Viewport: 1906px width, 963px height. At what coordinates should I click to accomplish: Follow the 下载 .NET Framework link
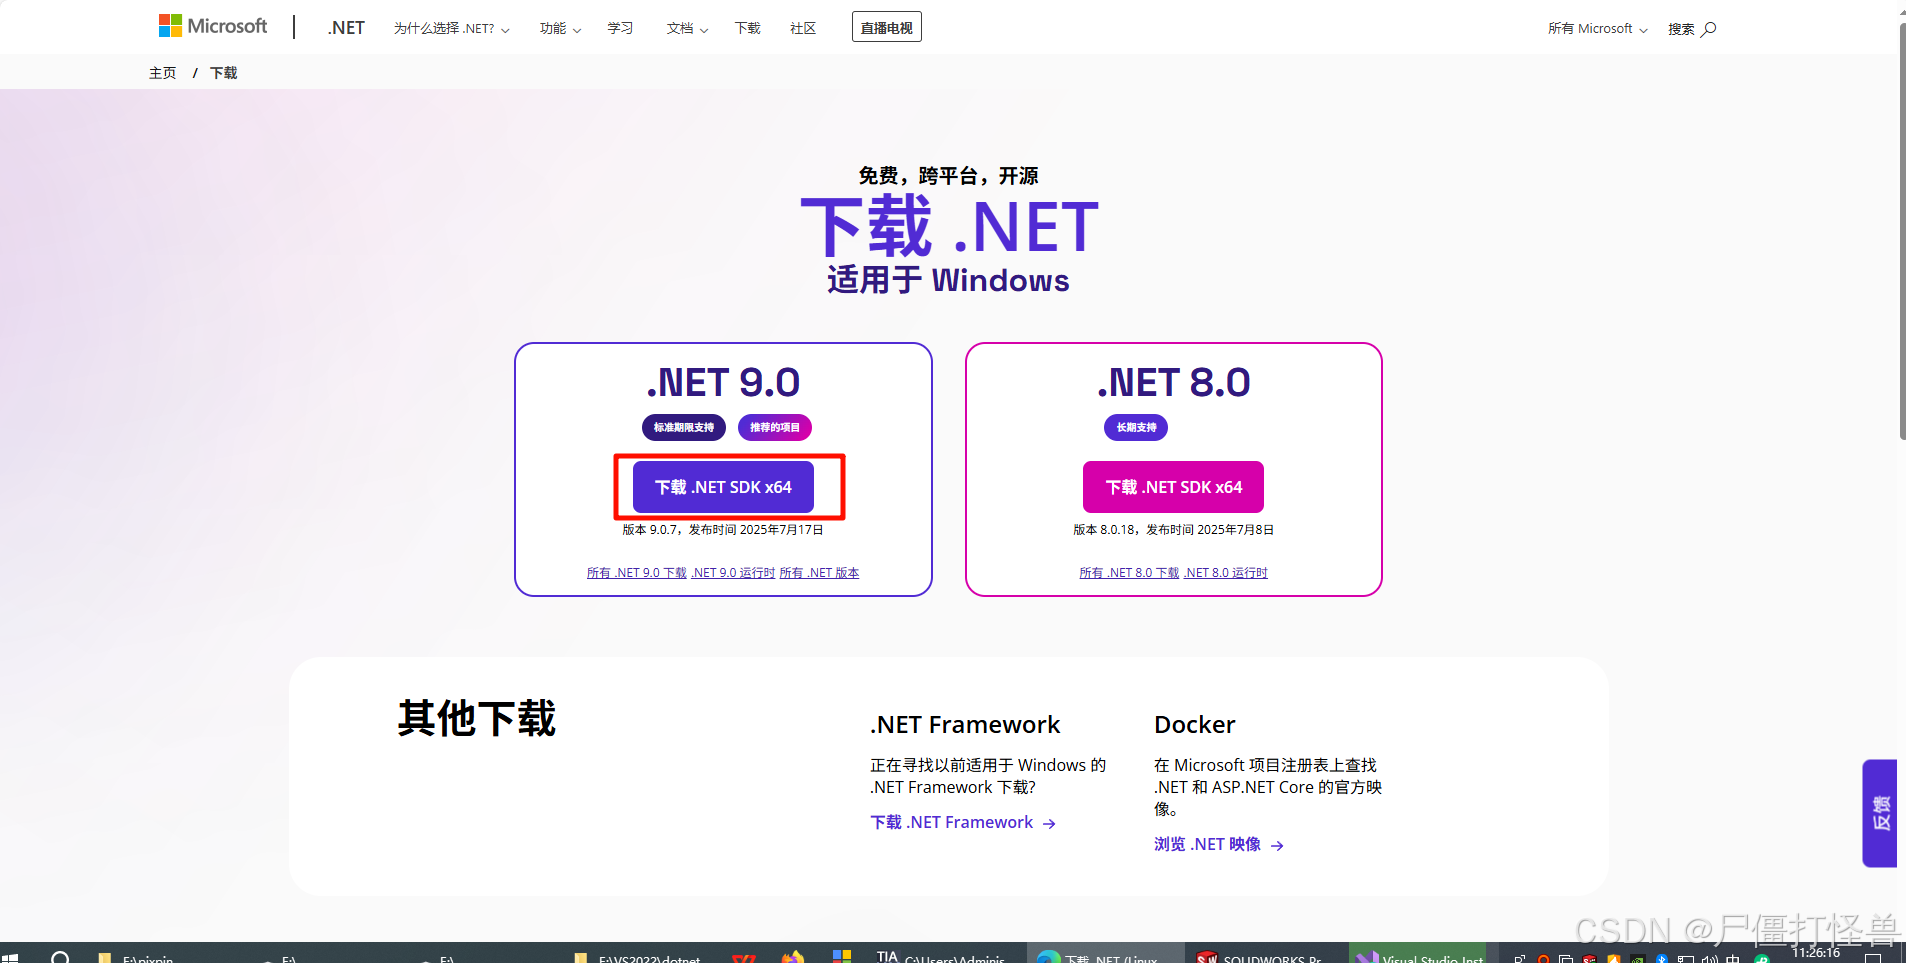[x=963, y=822]
